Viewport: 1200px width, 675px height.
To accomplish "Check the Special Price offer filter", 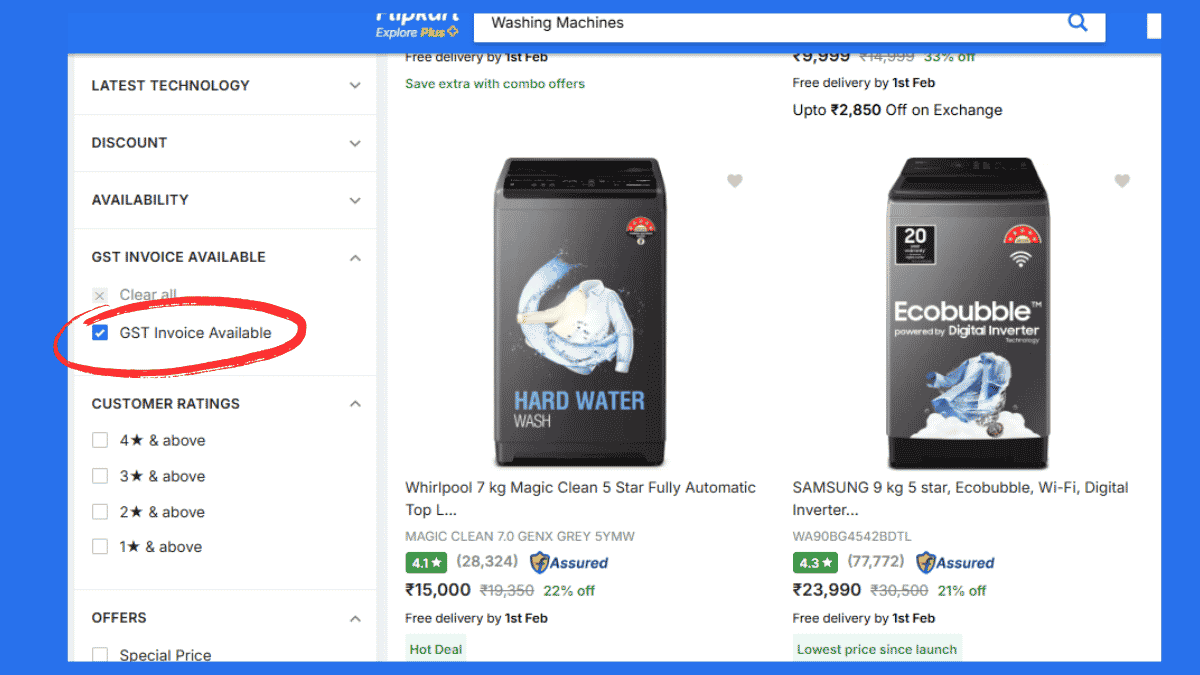I will coord(100,655).
